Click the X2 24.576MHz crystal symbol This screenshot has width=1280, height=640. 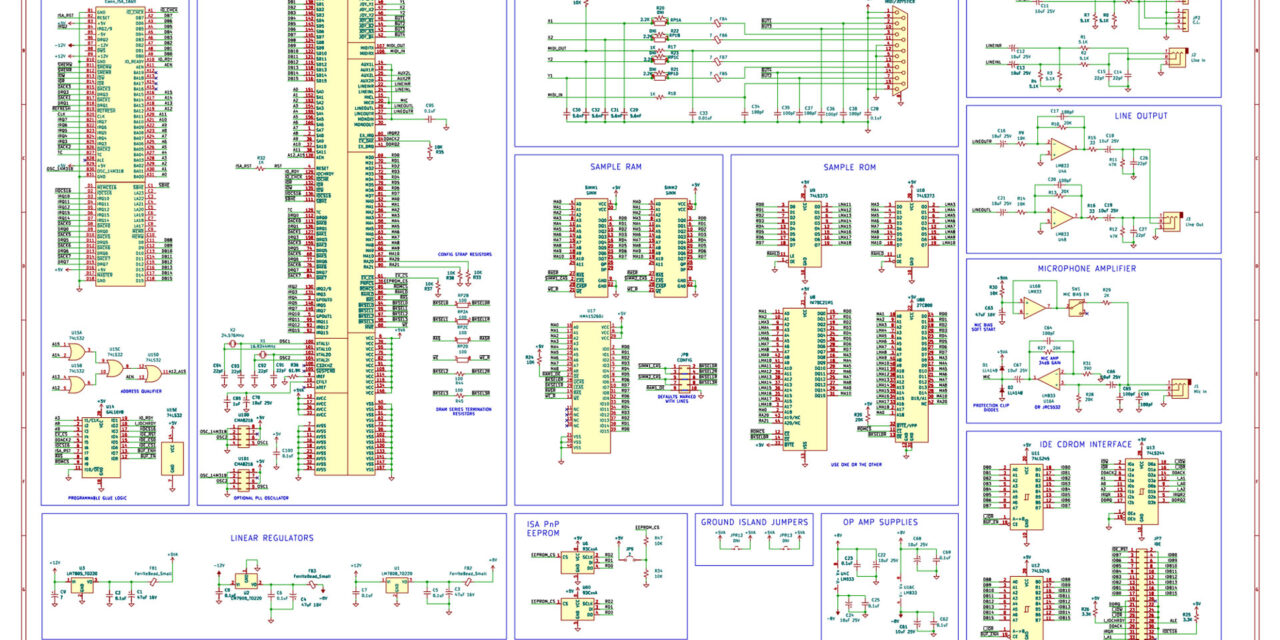pos(232,343)
